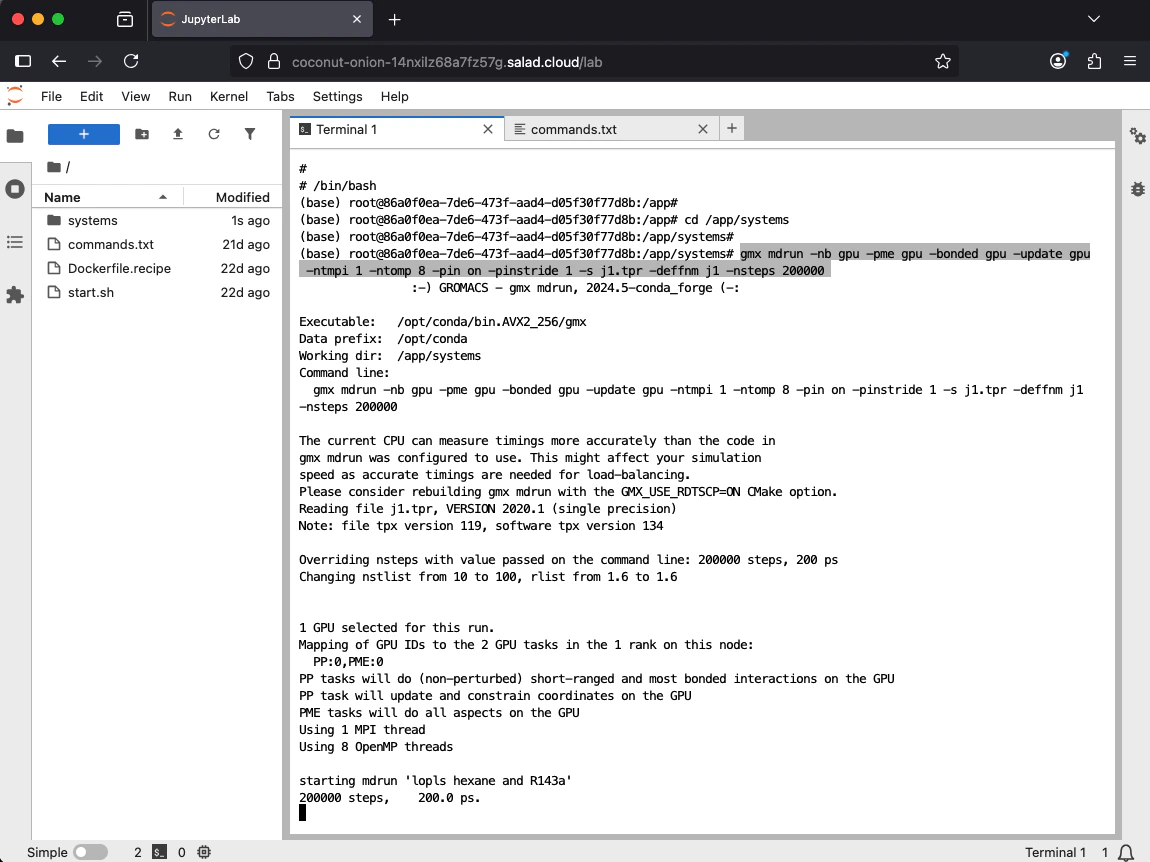Screen dimensions: 1150x862
Task: Select the start.sh file
Action: tap(157, 292)
